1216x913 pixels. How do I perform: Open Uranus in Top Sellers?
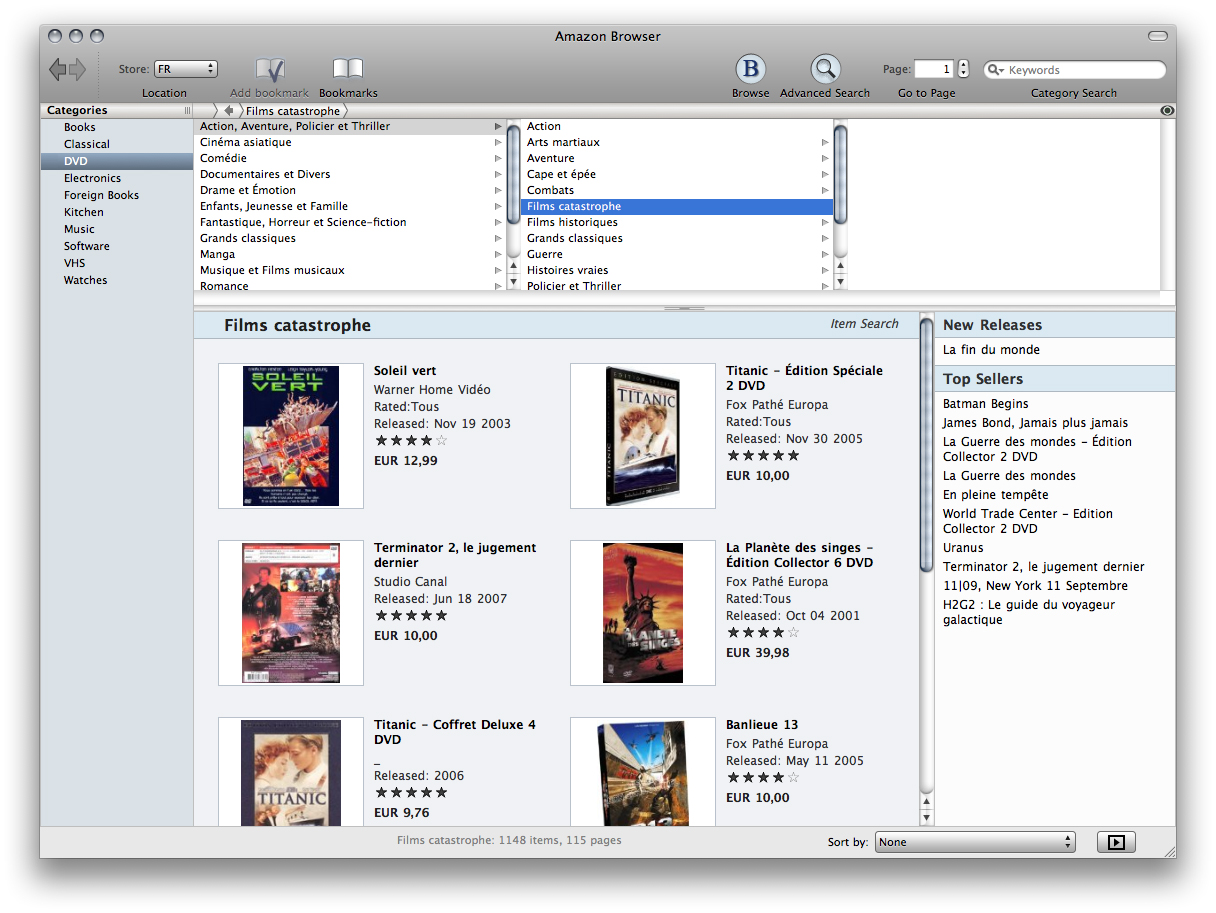click(963, 548)
